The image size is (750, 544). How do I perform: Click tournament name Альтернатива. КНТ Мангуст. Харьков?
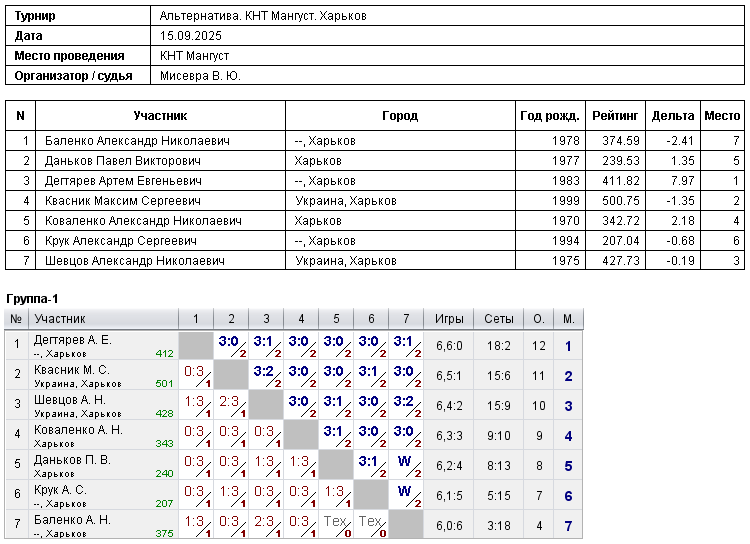263,16
